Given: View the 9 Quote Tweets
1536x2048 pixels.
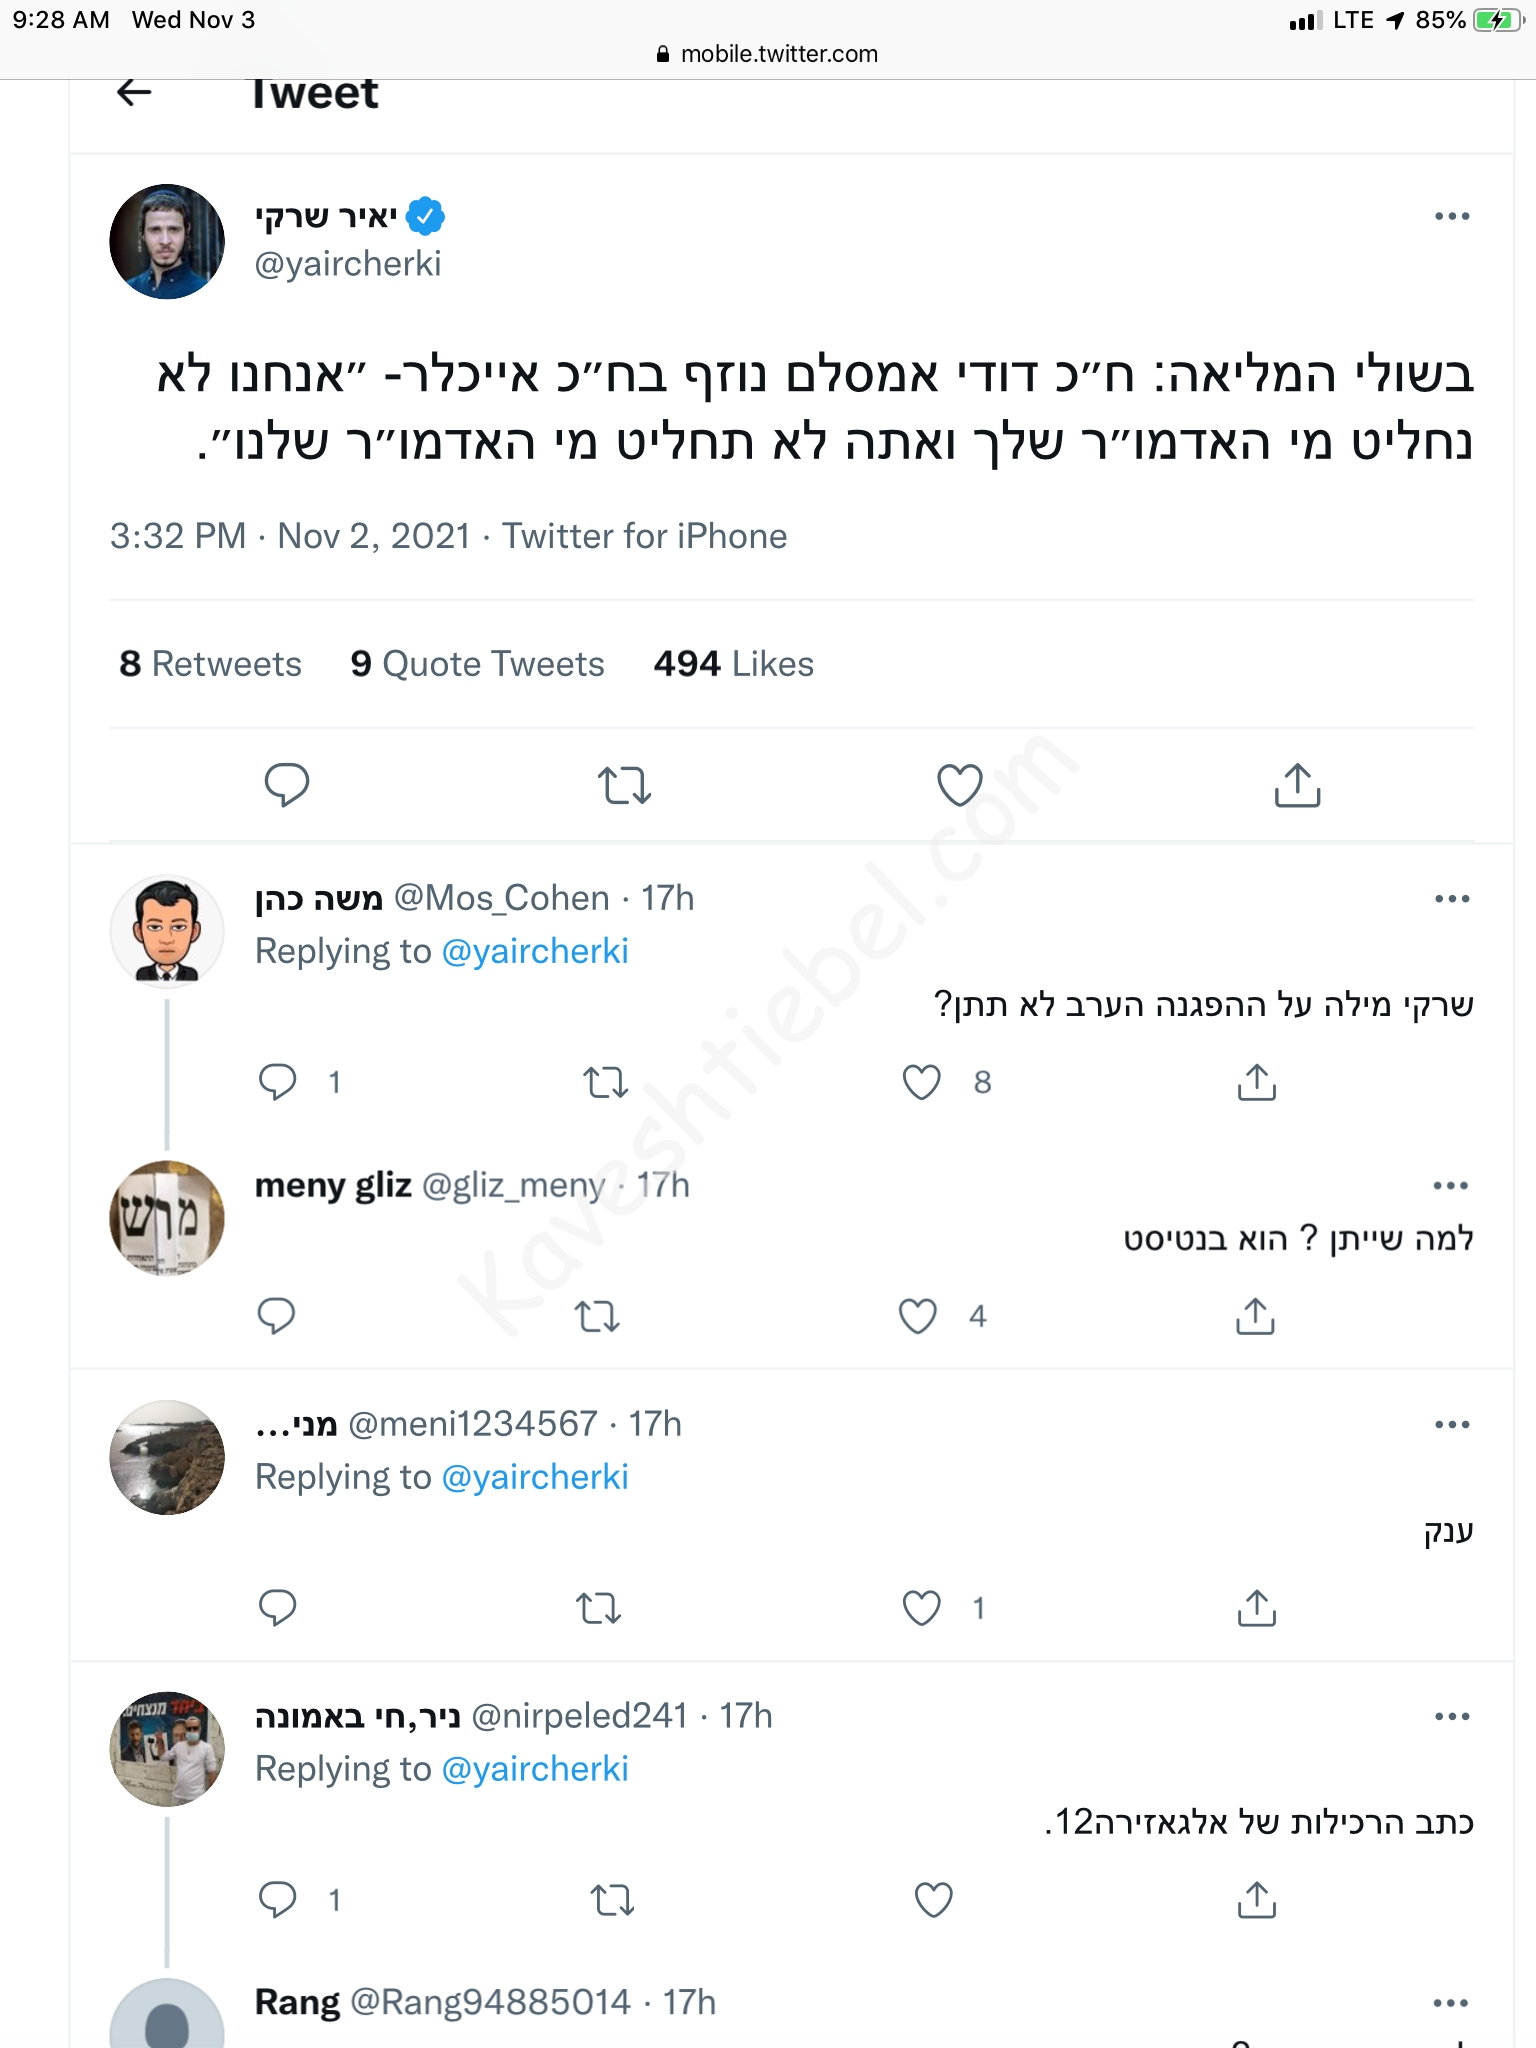Looking at the screenshot, I should tap(477, 664).
